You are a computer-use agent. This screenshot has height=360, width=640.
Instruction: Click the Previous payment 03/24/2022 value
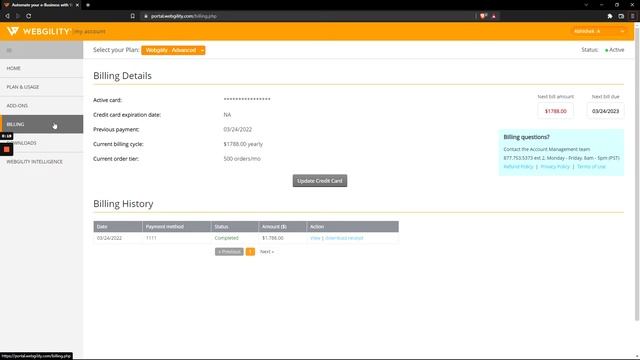[238, 129]
